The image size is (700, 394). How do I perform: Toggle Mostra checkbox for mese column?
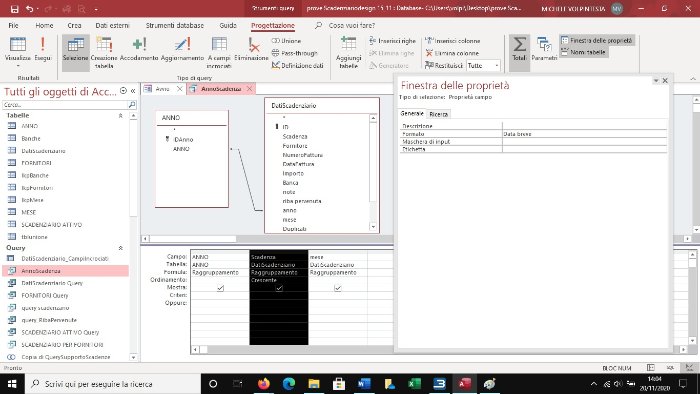tap(338, 288)
